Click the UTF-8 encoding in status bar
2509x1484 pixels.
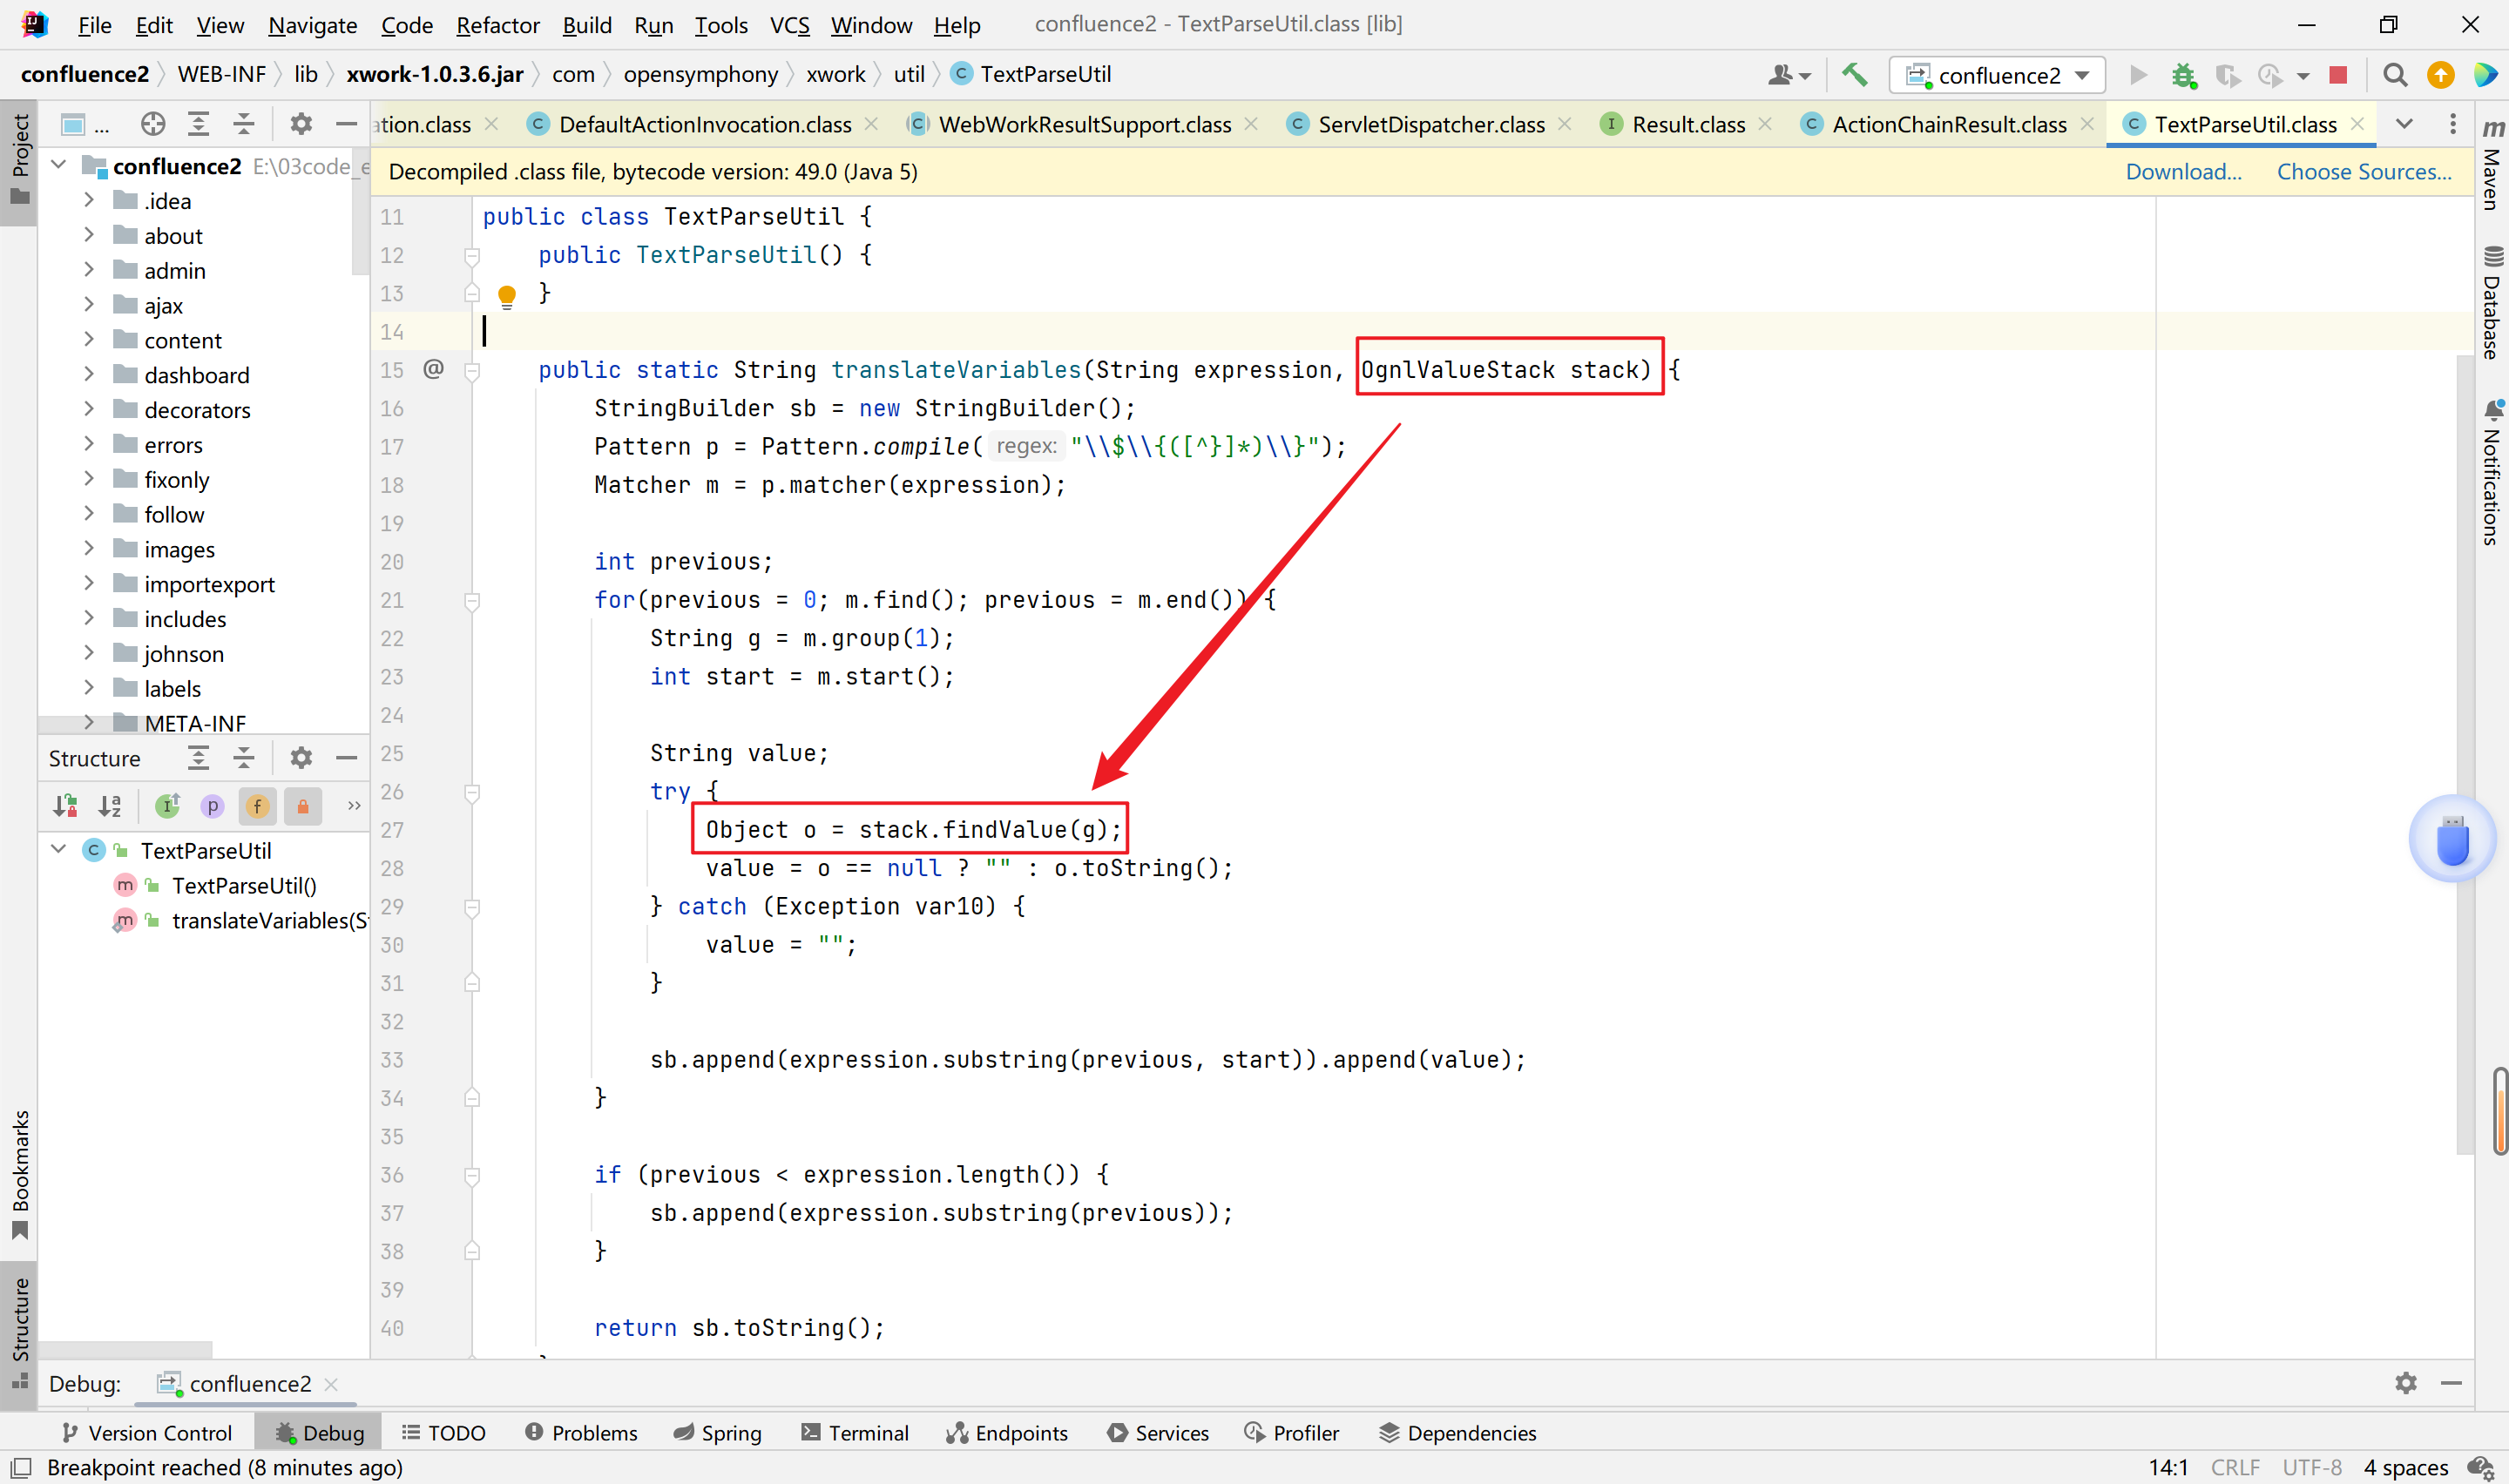[2311, 1467]
